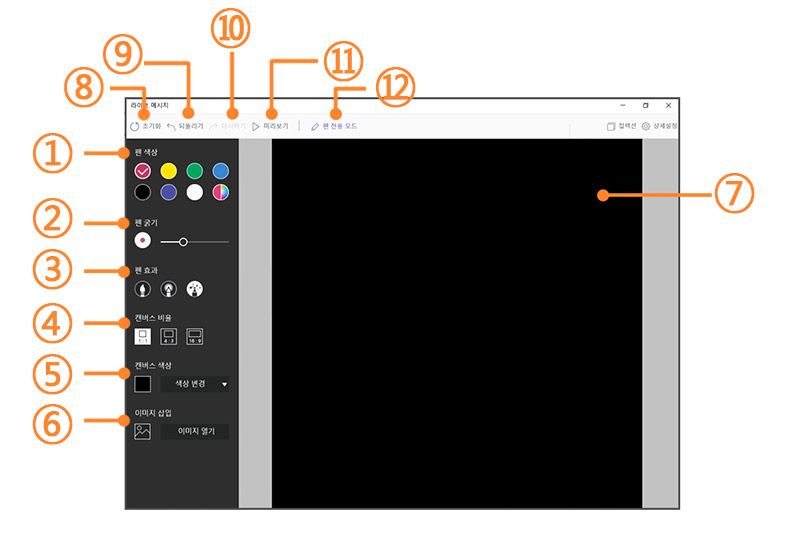This screenshot has width=800, height=540.
Task: Click the 이미지 열기 button
Action: 195,432
